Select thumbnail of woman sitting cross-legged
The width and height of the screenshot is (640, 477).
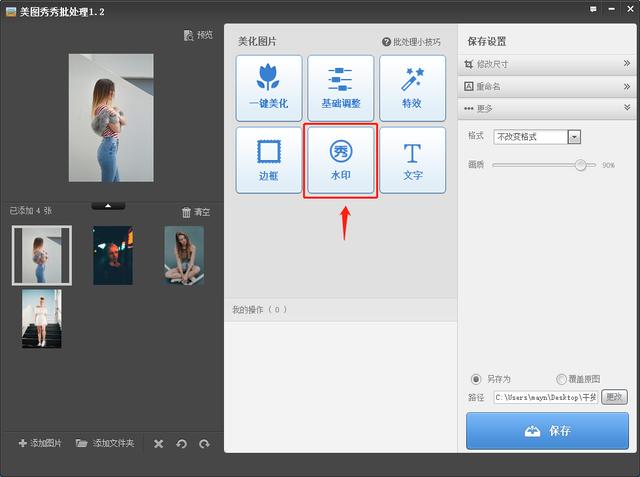(x=184, y=255)
